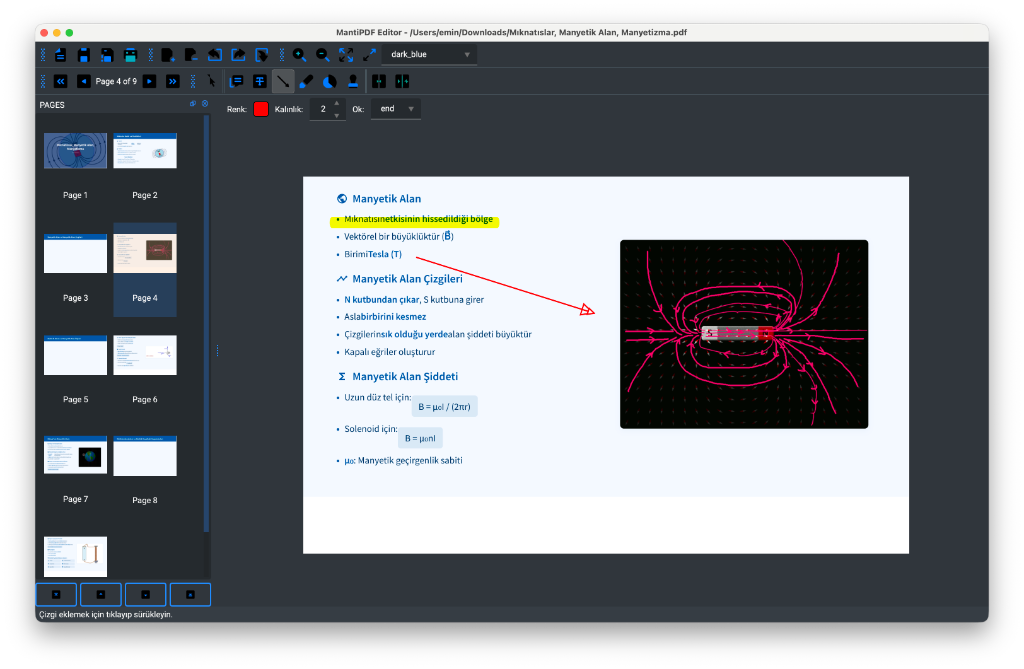Open the dark_blue theme dropdown
Viewport: 1024px width, 669px height.
click(430, 53)
